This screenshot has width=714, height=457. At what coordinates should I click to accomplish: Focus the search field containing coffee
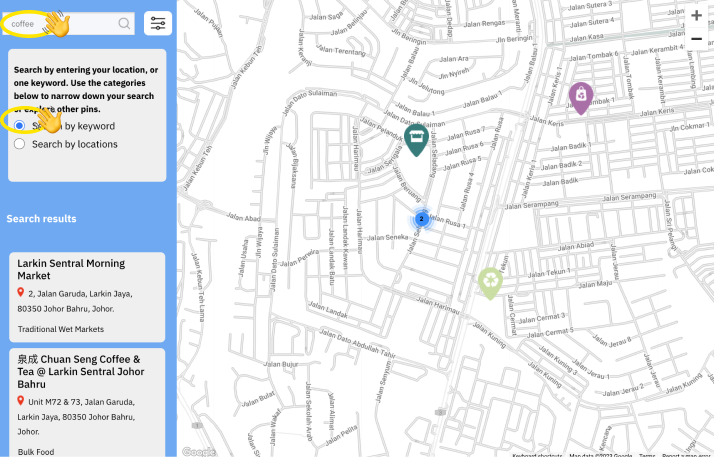point(68,24)
